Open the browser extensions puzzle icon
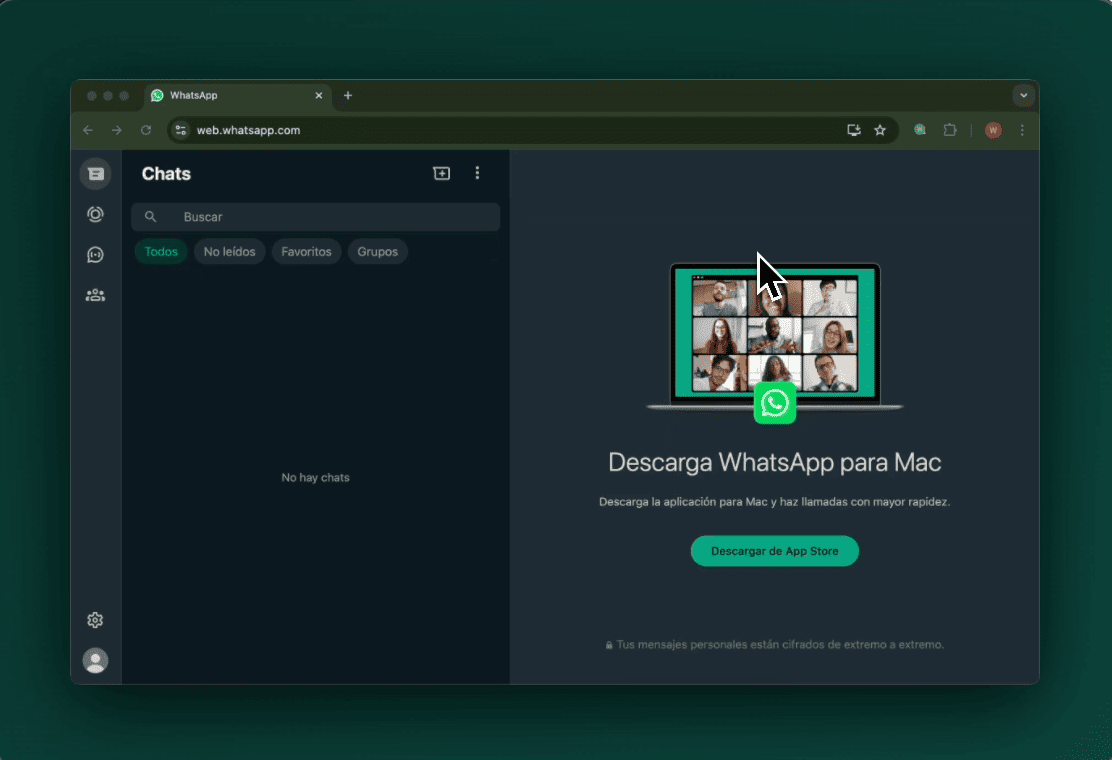 [950, 130]
